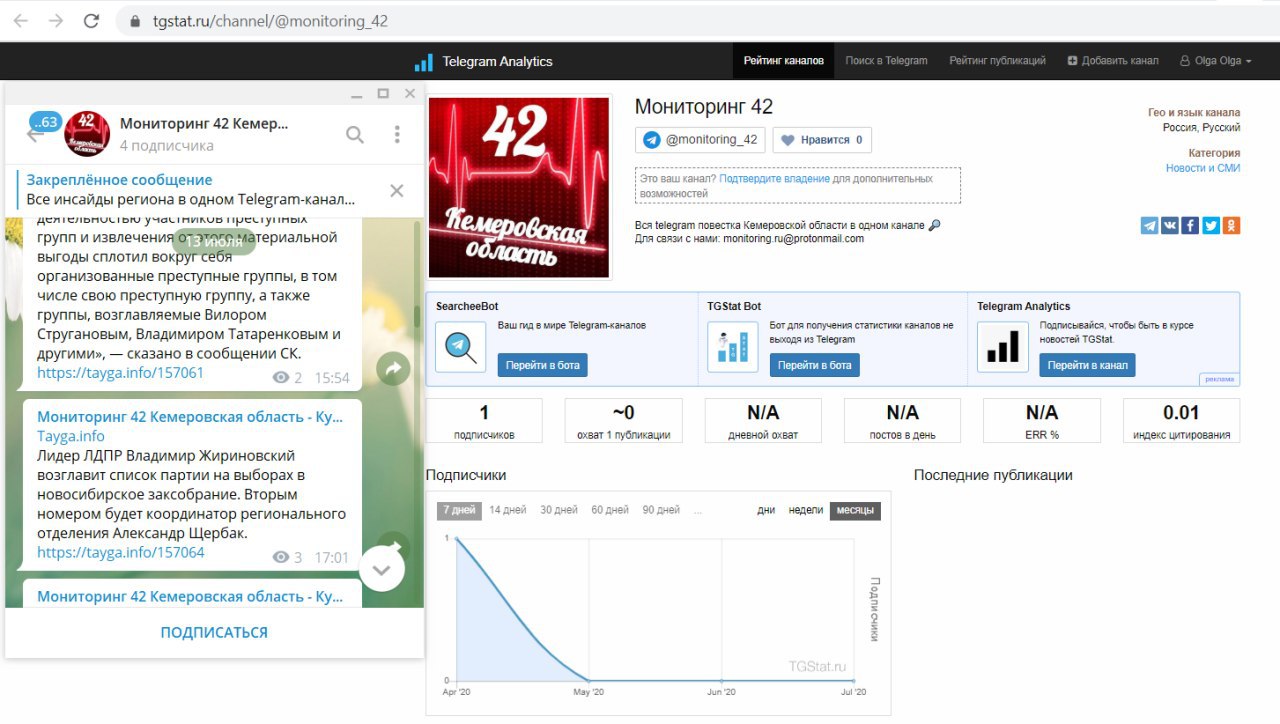Click the pinned message Закреплённое сообщение
Viewport: 1280px width, 724px height.
pyautogui.click(x=191, y=190)
